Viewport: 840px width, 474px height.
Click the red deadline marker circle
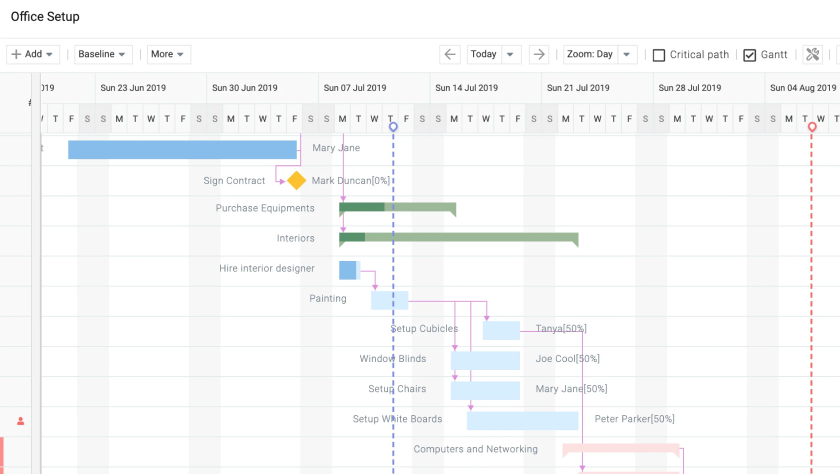tap(811, 127)
